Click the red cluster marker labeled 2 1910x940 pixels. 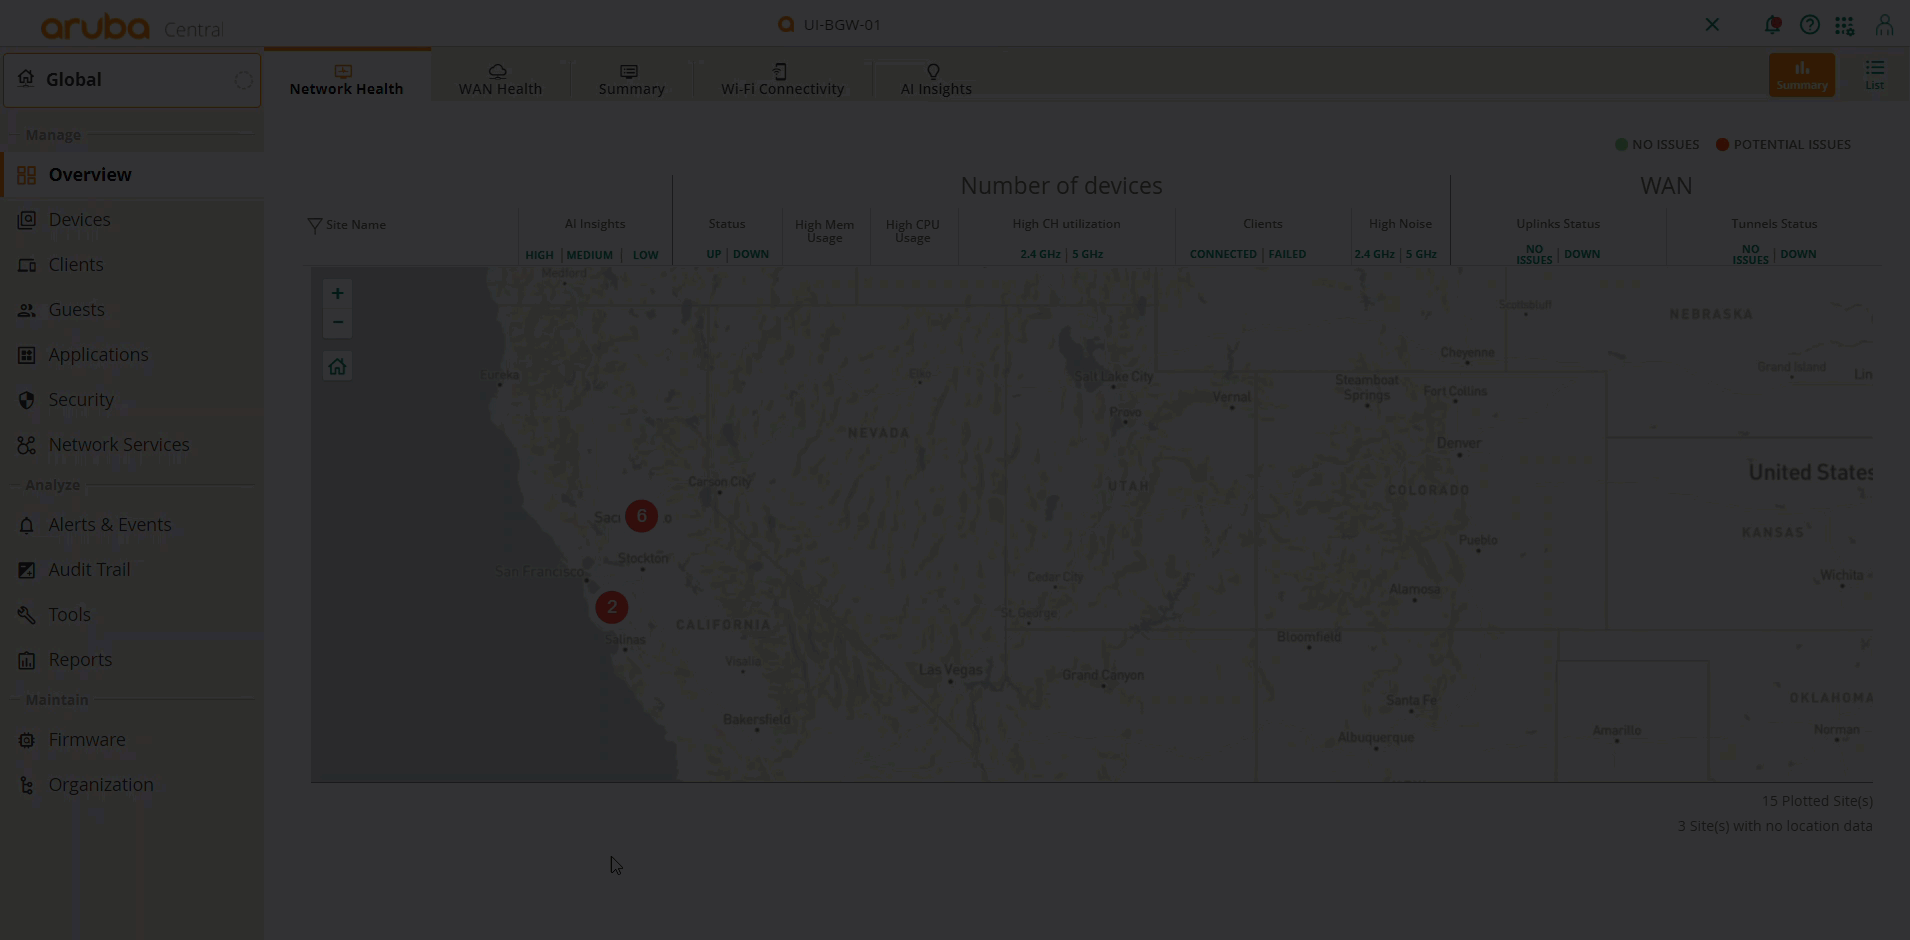(612, 607)
